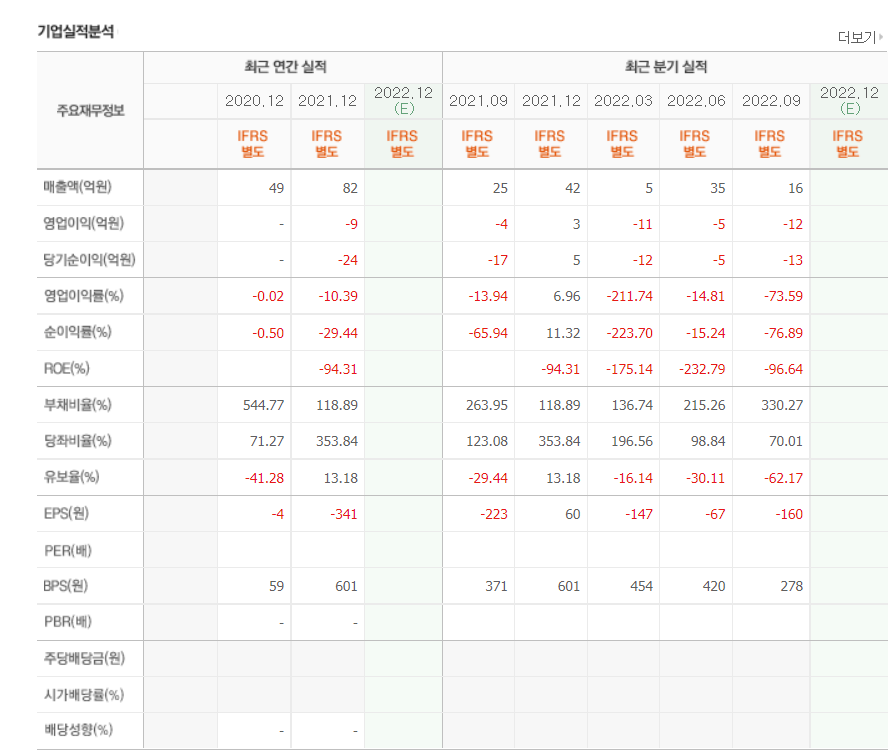This screenshot has width=894, height=753.
Task: Select operating margin value -73.59
Action: click(783, 296)
